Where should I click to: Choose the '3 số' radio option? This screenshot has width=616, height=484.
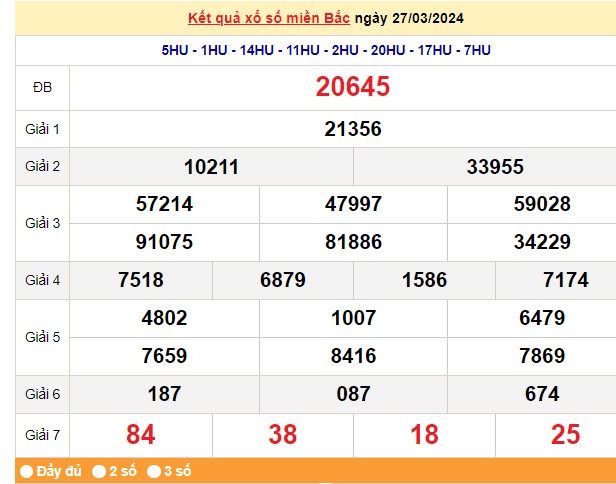pos(154,471)
